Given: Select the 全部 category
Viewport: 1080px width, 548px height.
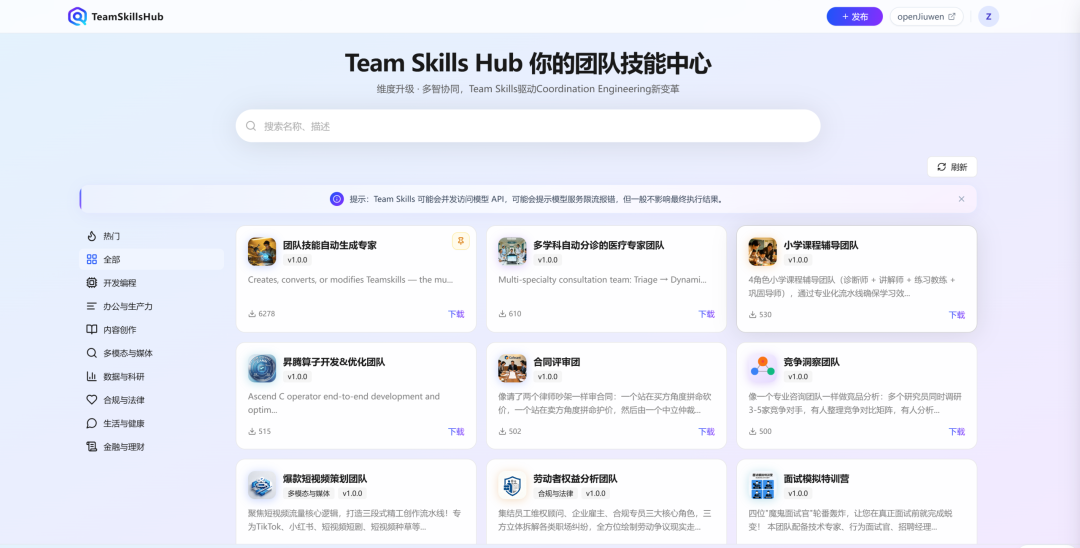Looking at the screenshot, I should tap(151, 260).
